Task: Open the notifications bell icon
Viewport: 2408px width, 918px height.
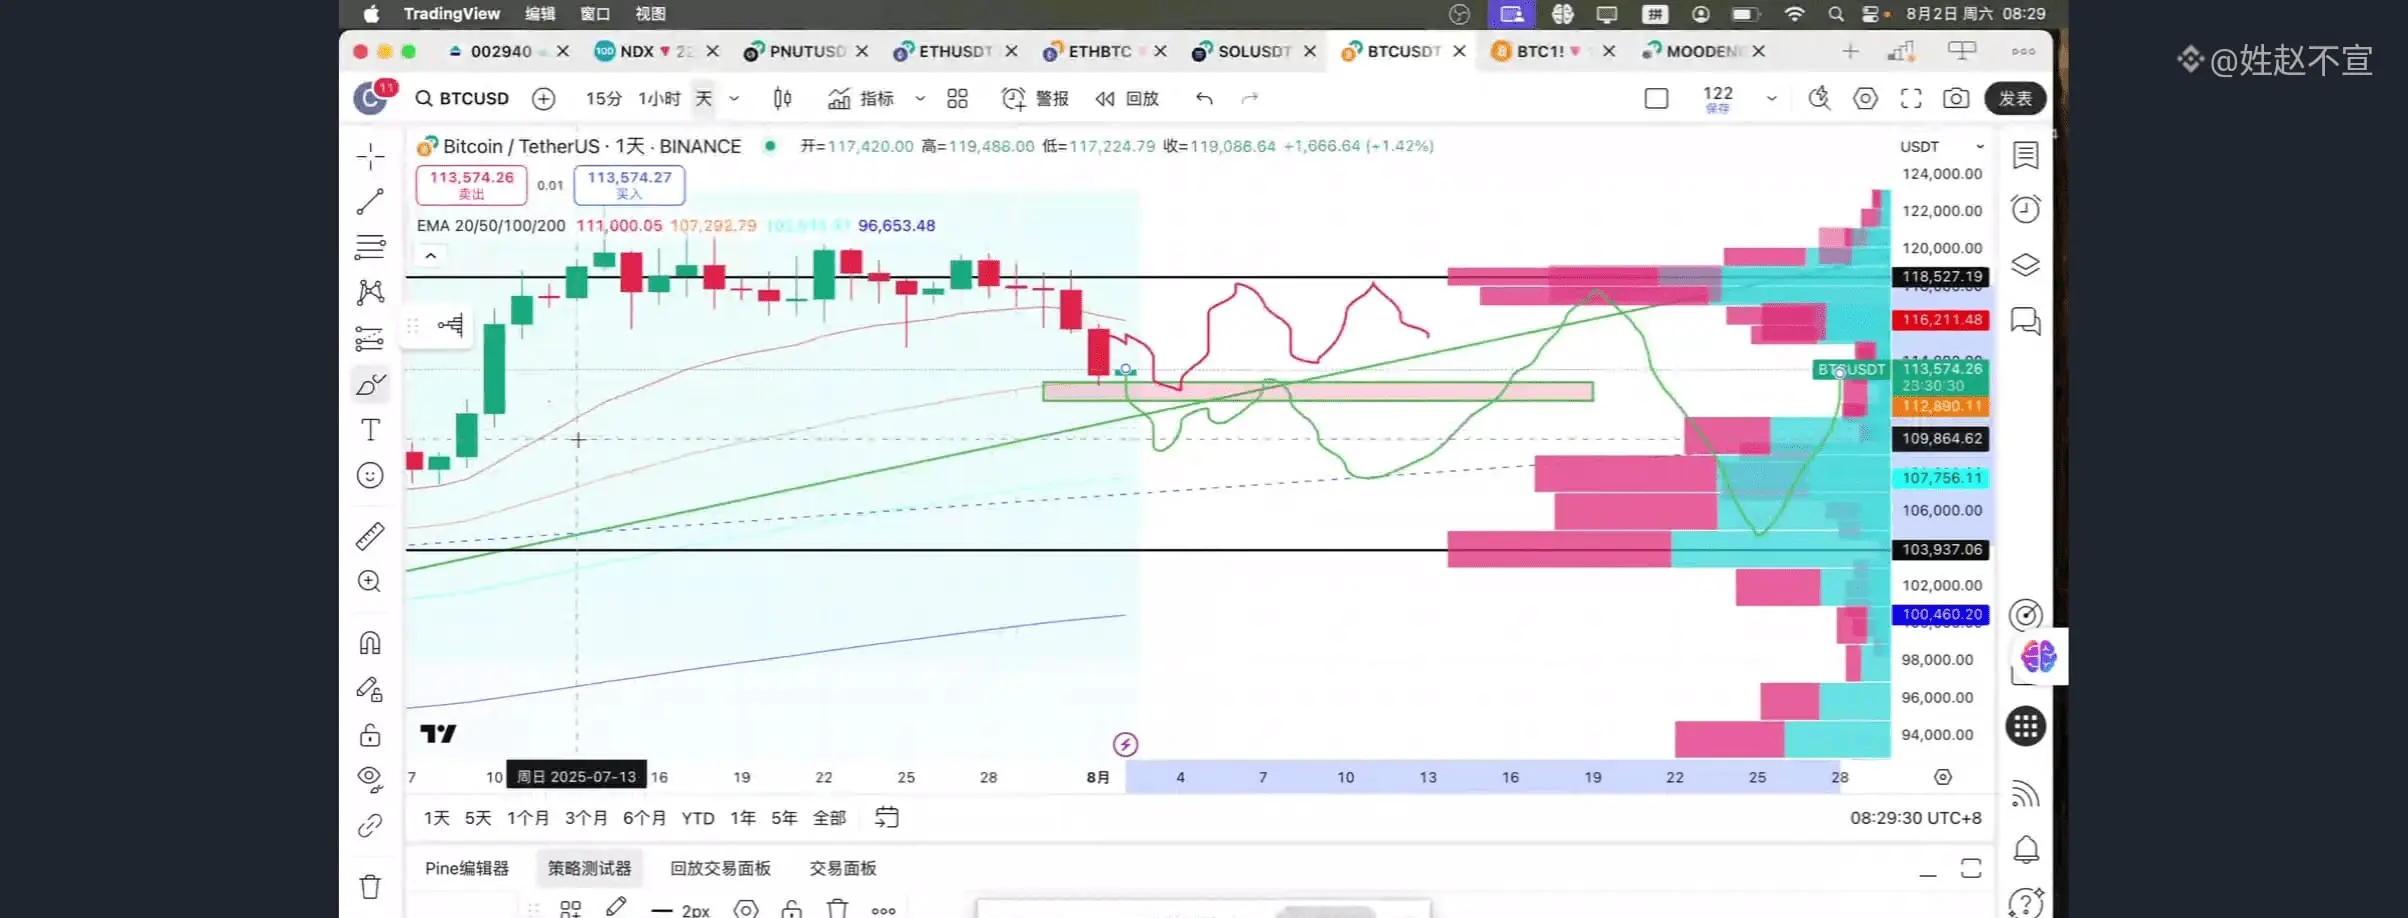Action: (2026, 850)
